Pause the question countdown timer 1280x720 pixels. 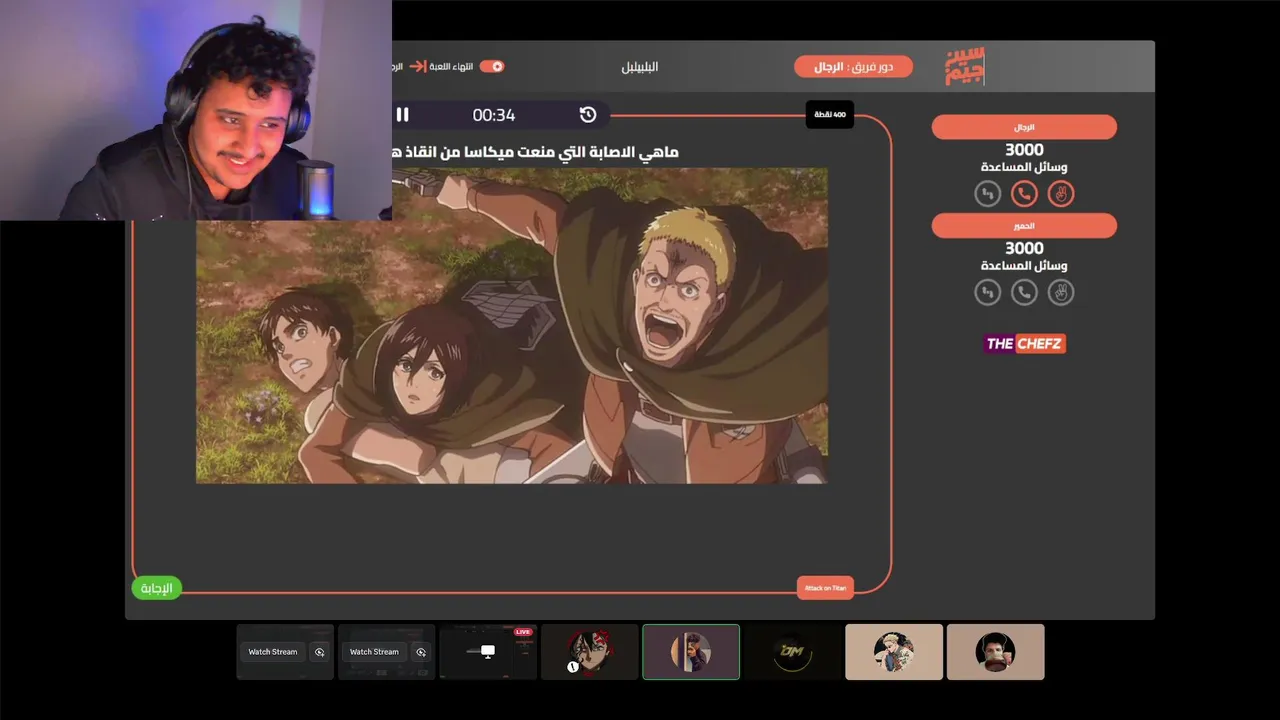tap(403, 115)
